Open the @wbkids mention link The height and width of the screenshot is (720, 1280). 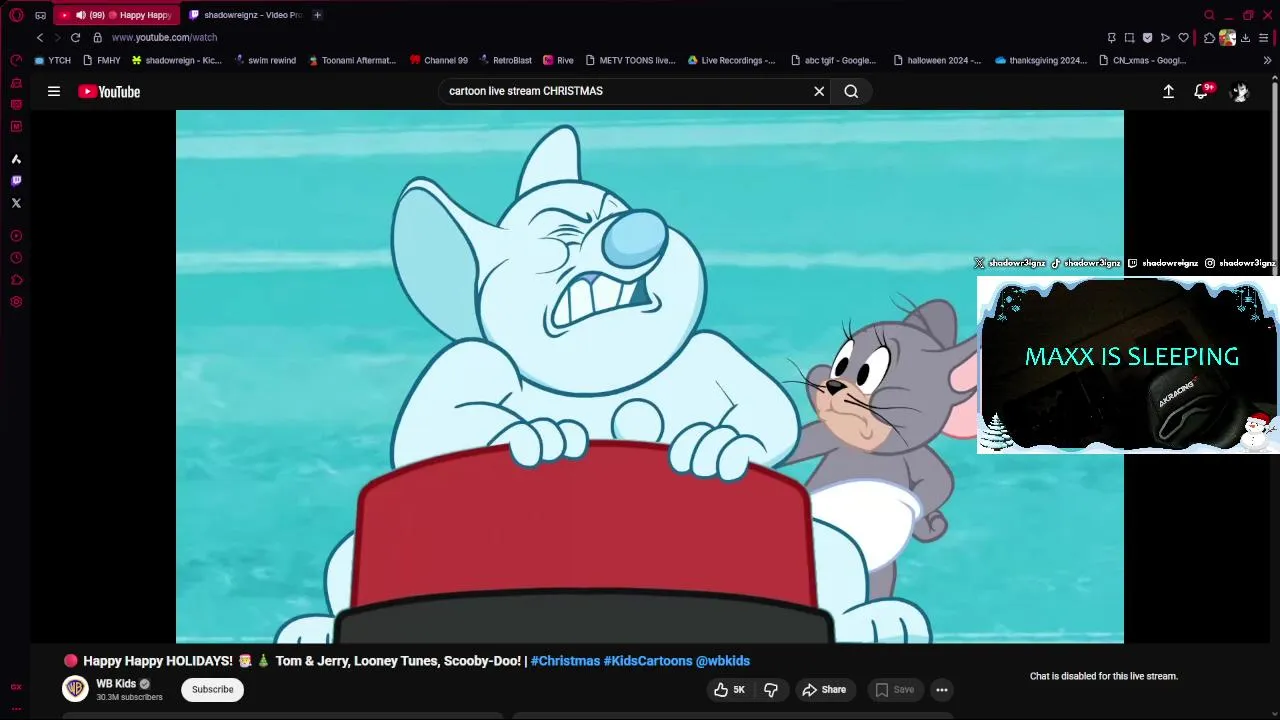coord(723,661)
